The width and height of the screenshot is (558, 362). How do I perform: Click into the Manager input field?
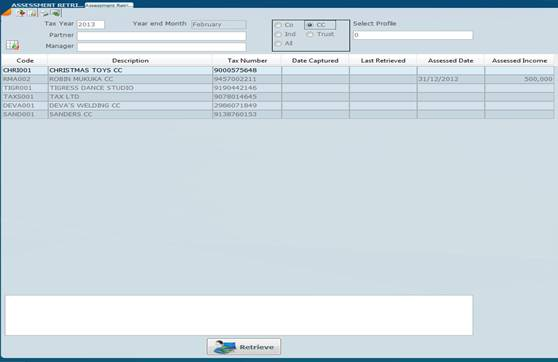coord(162,47)
